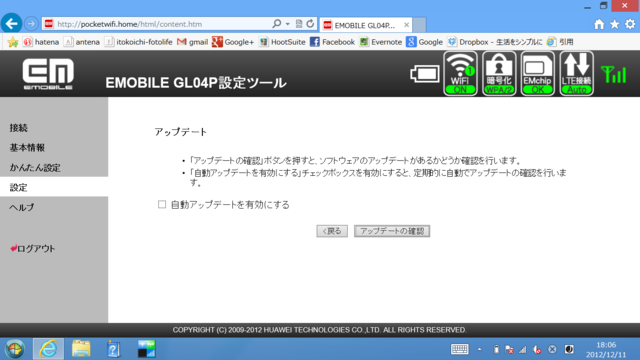Open the Start orb button

[15, 349]
